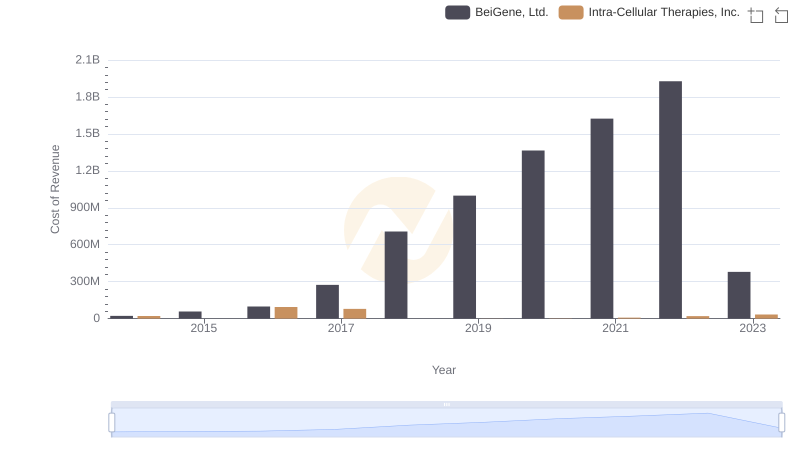Screen dimensions: 800x461
Task: Click the Year axis title
Action: pos(444,370)
